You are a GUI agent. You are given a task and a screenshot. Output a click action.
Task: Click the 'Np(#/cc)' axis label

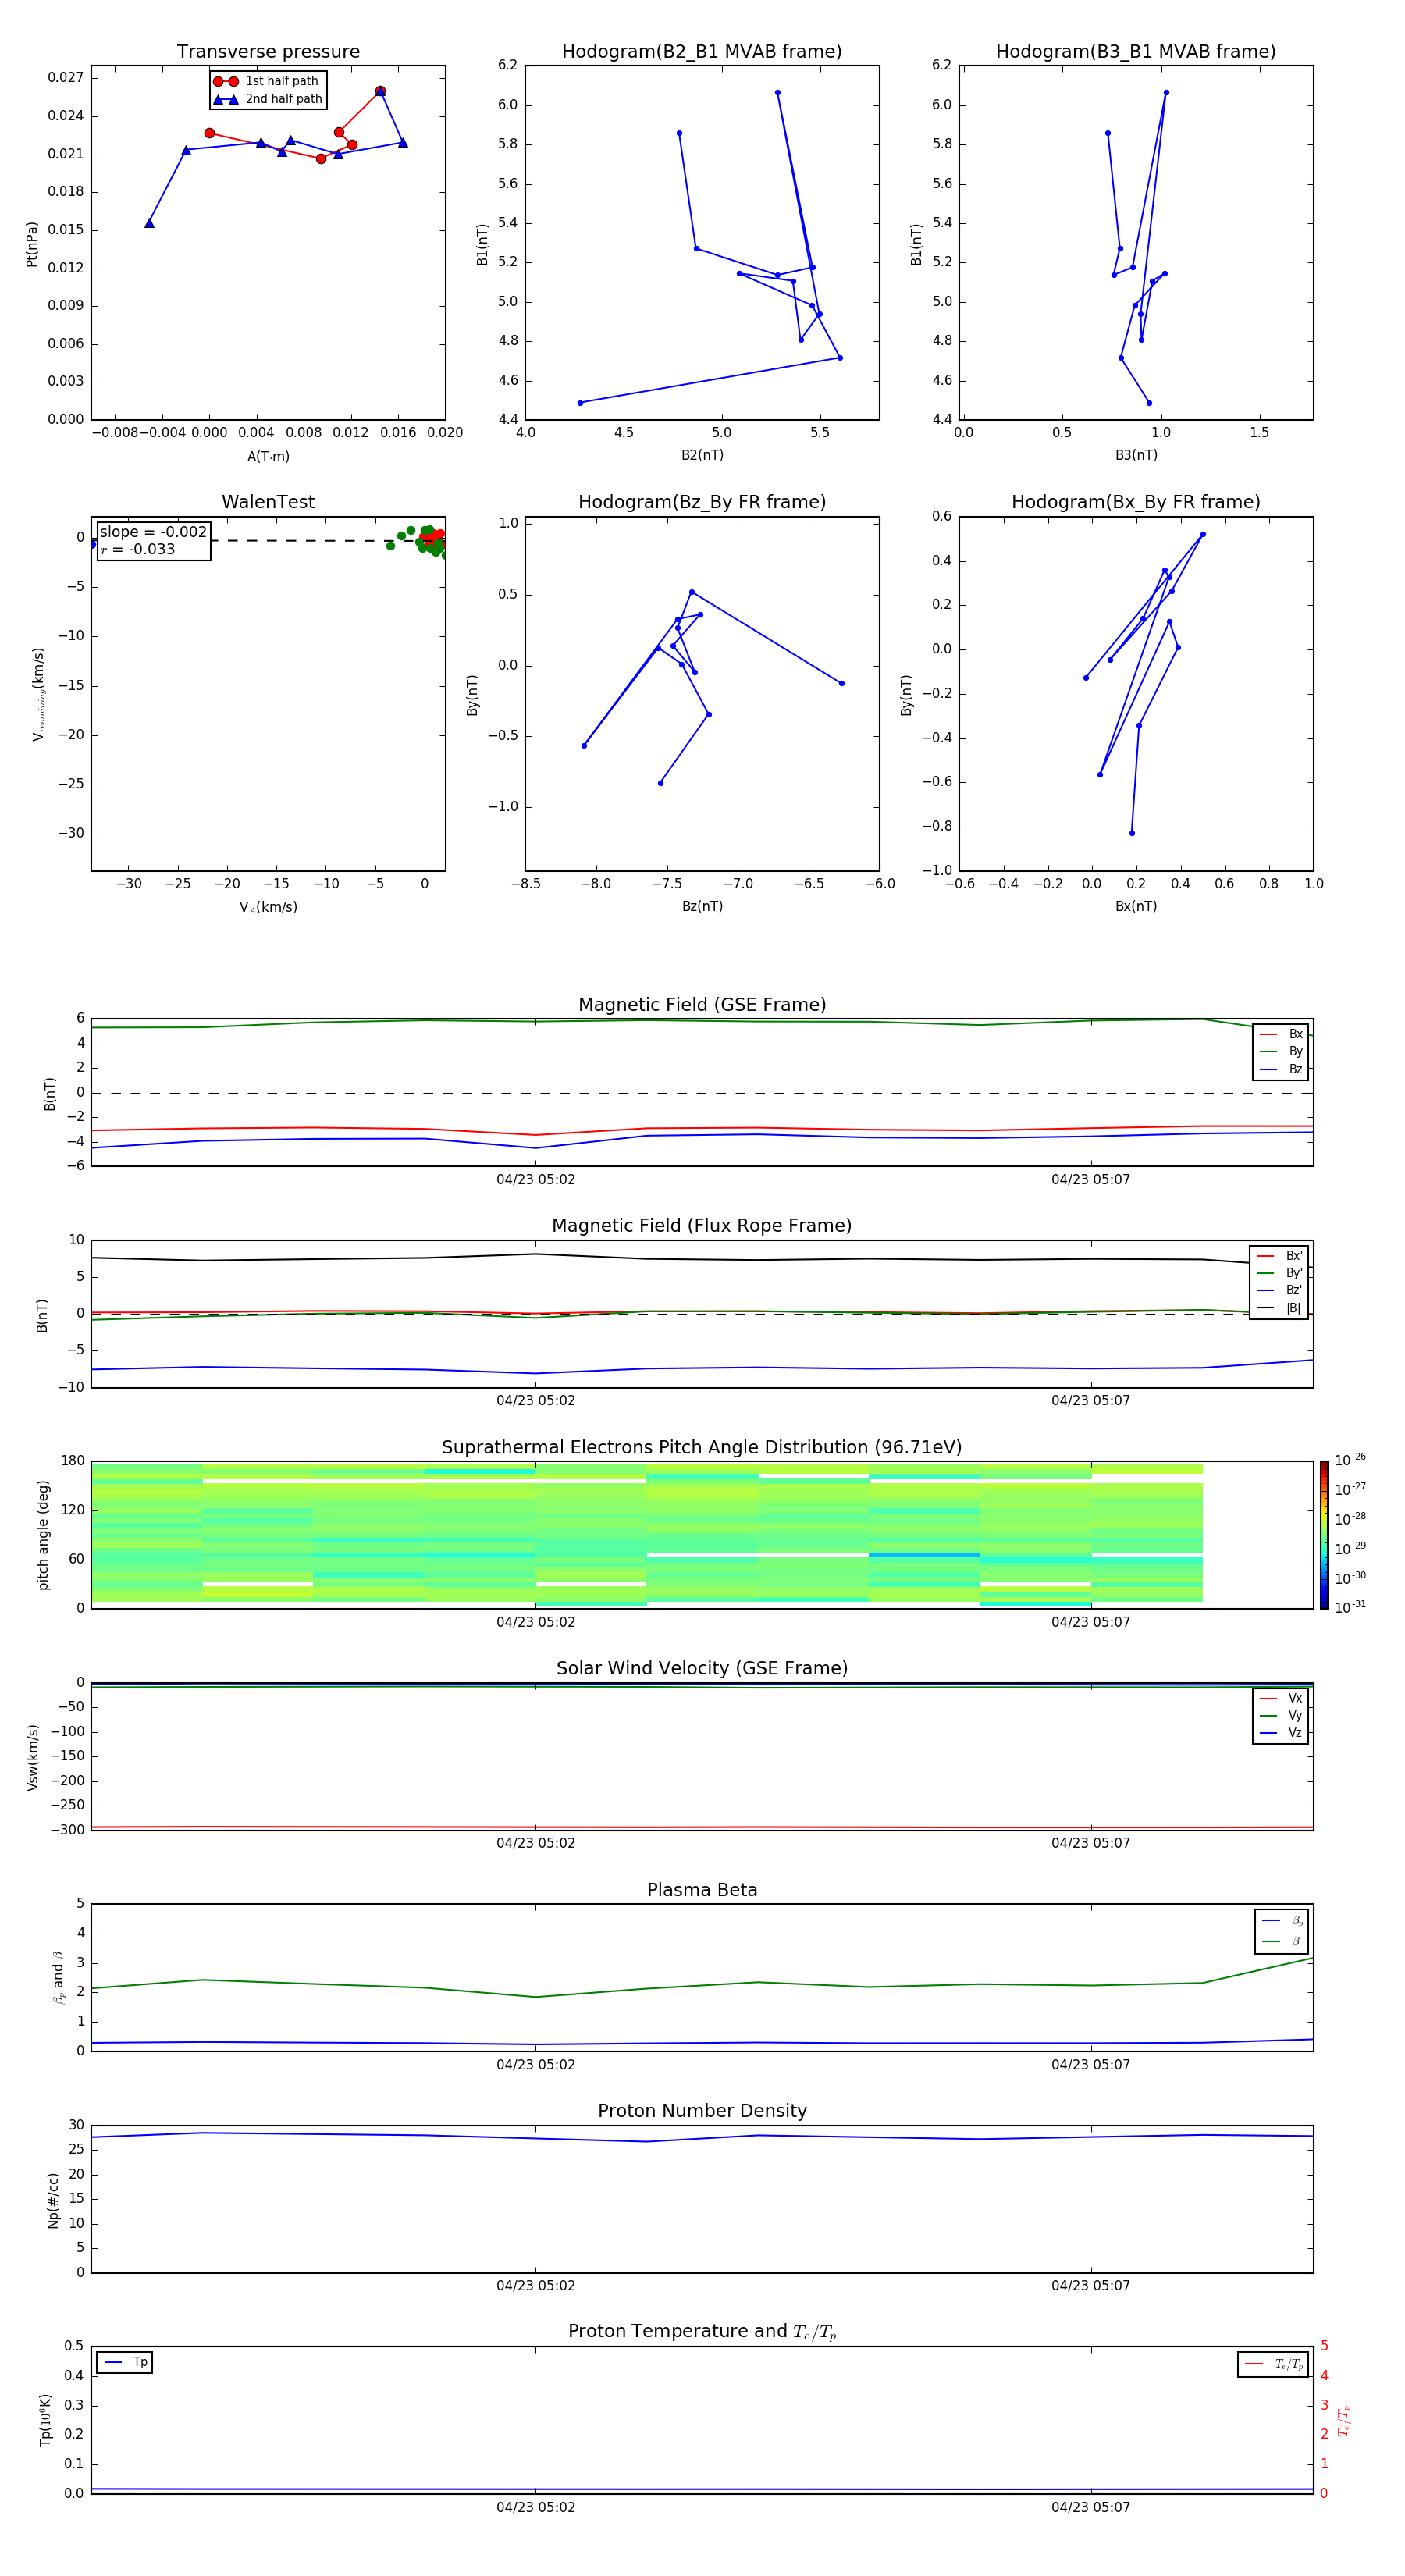coord(53,2200)
